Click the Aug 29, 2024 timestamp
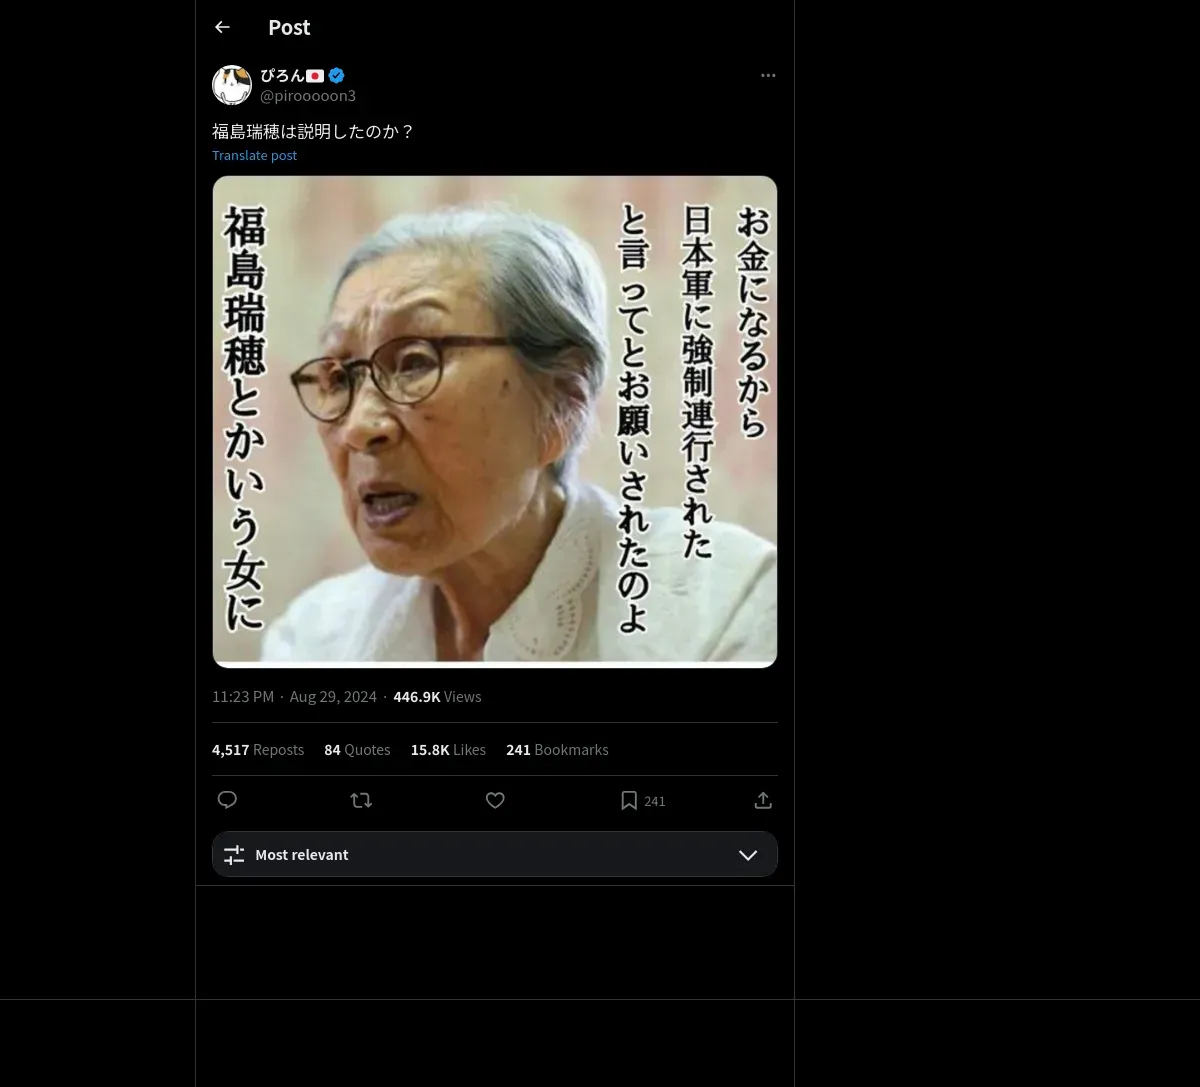This screenshot has height=1087, width=1200. coord(333,697)
